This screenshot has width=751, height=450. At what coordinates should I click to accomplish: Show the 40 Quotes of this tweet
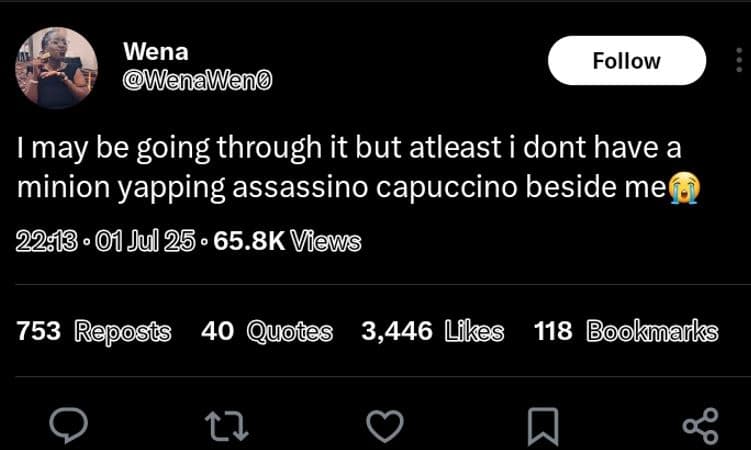pyautogui.click(x=267, y=332)
